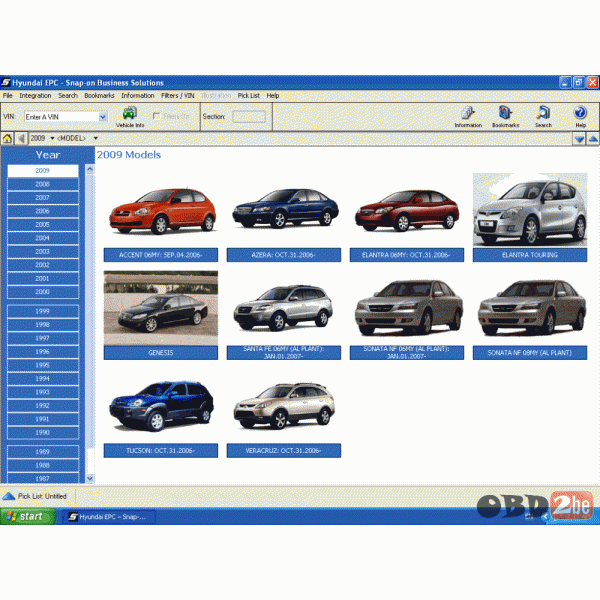Click the Windows Start button
Image resolution: width=600 pixels, height=600 pixels.
28,517
